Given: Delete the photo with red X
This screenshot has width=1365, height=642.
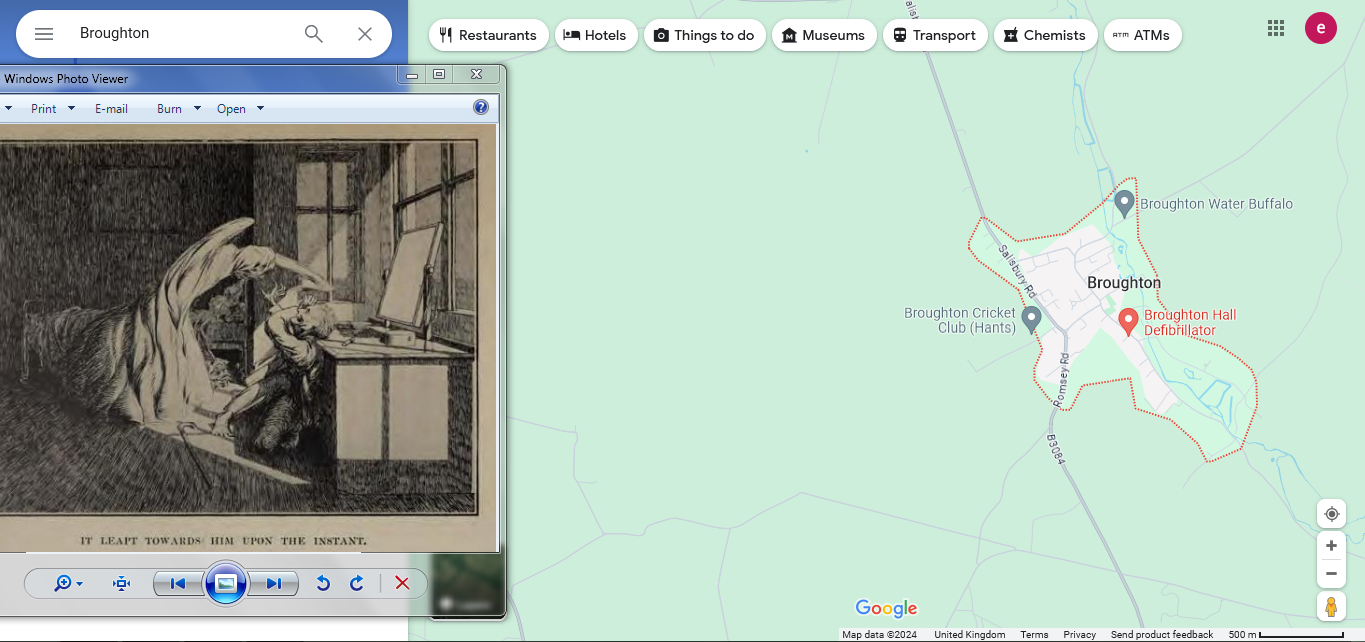Looking at the screenshot, I should click(402, 583).
